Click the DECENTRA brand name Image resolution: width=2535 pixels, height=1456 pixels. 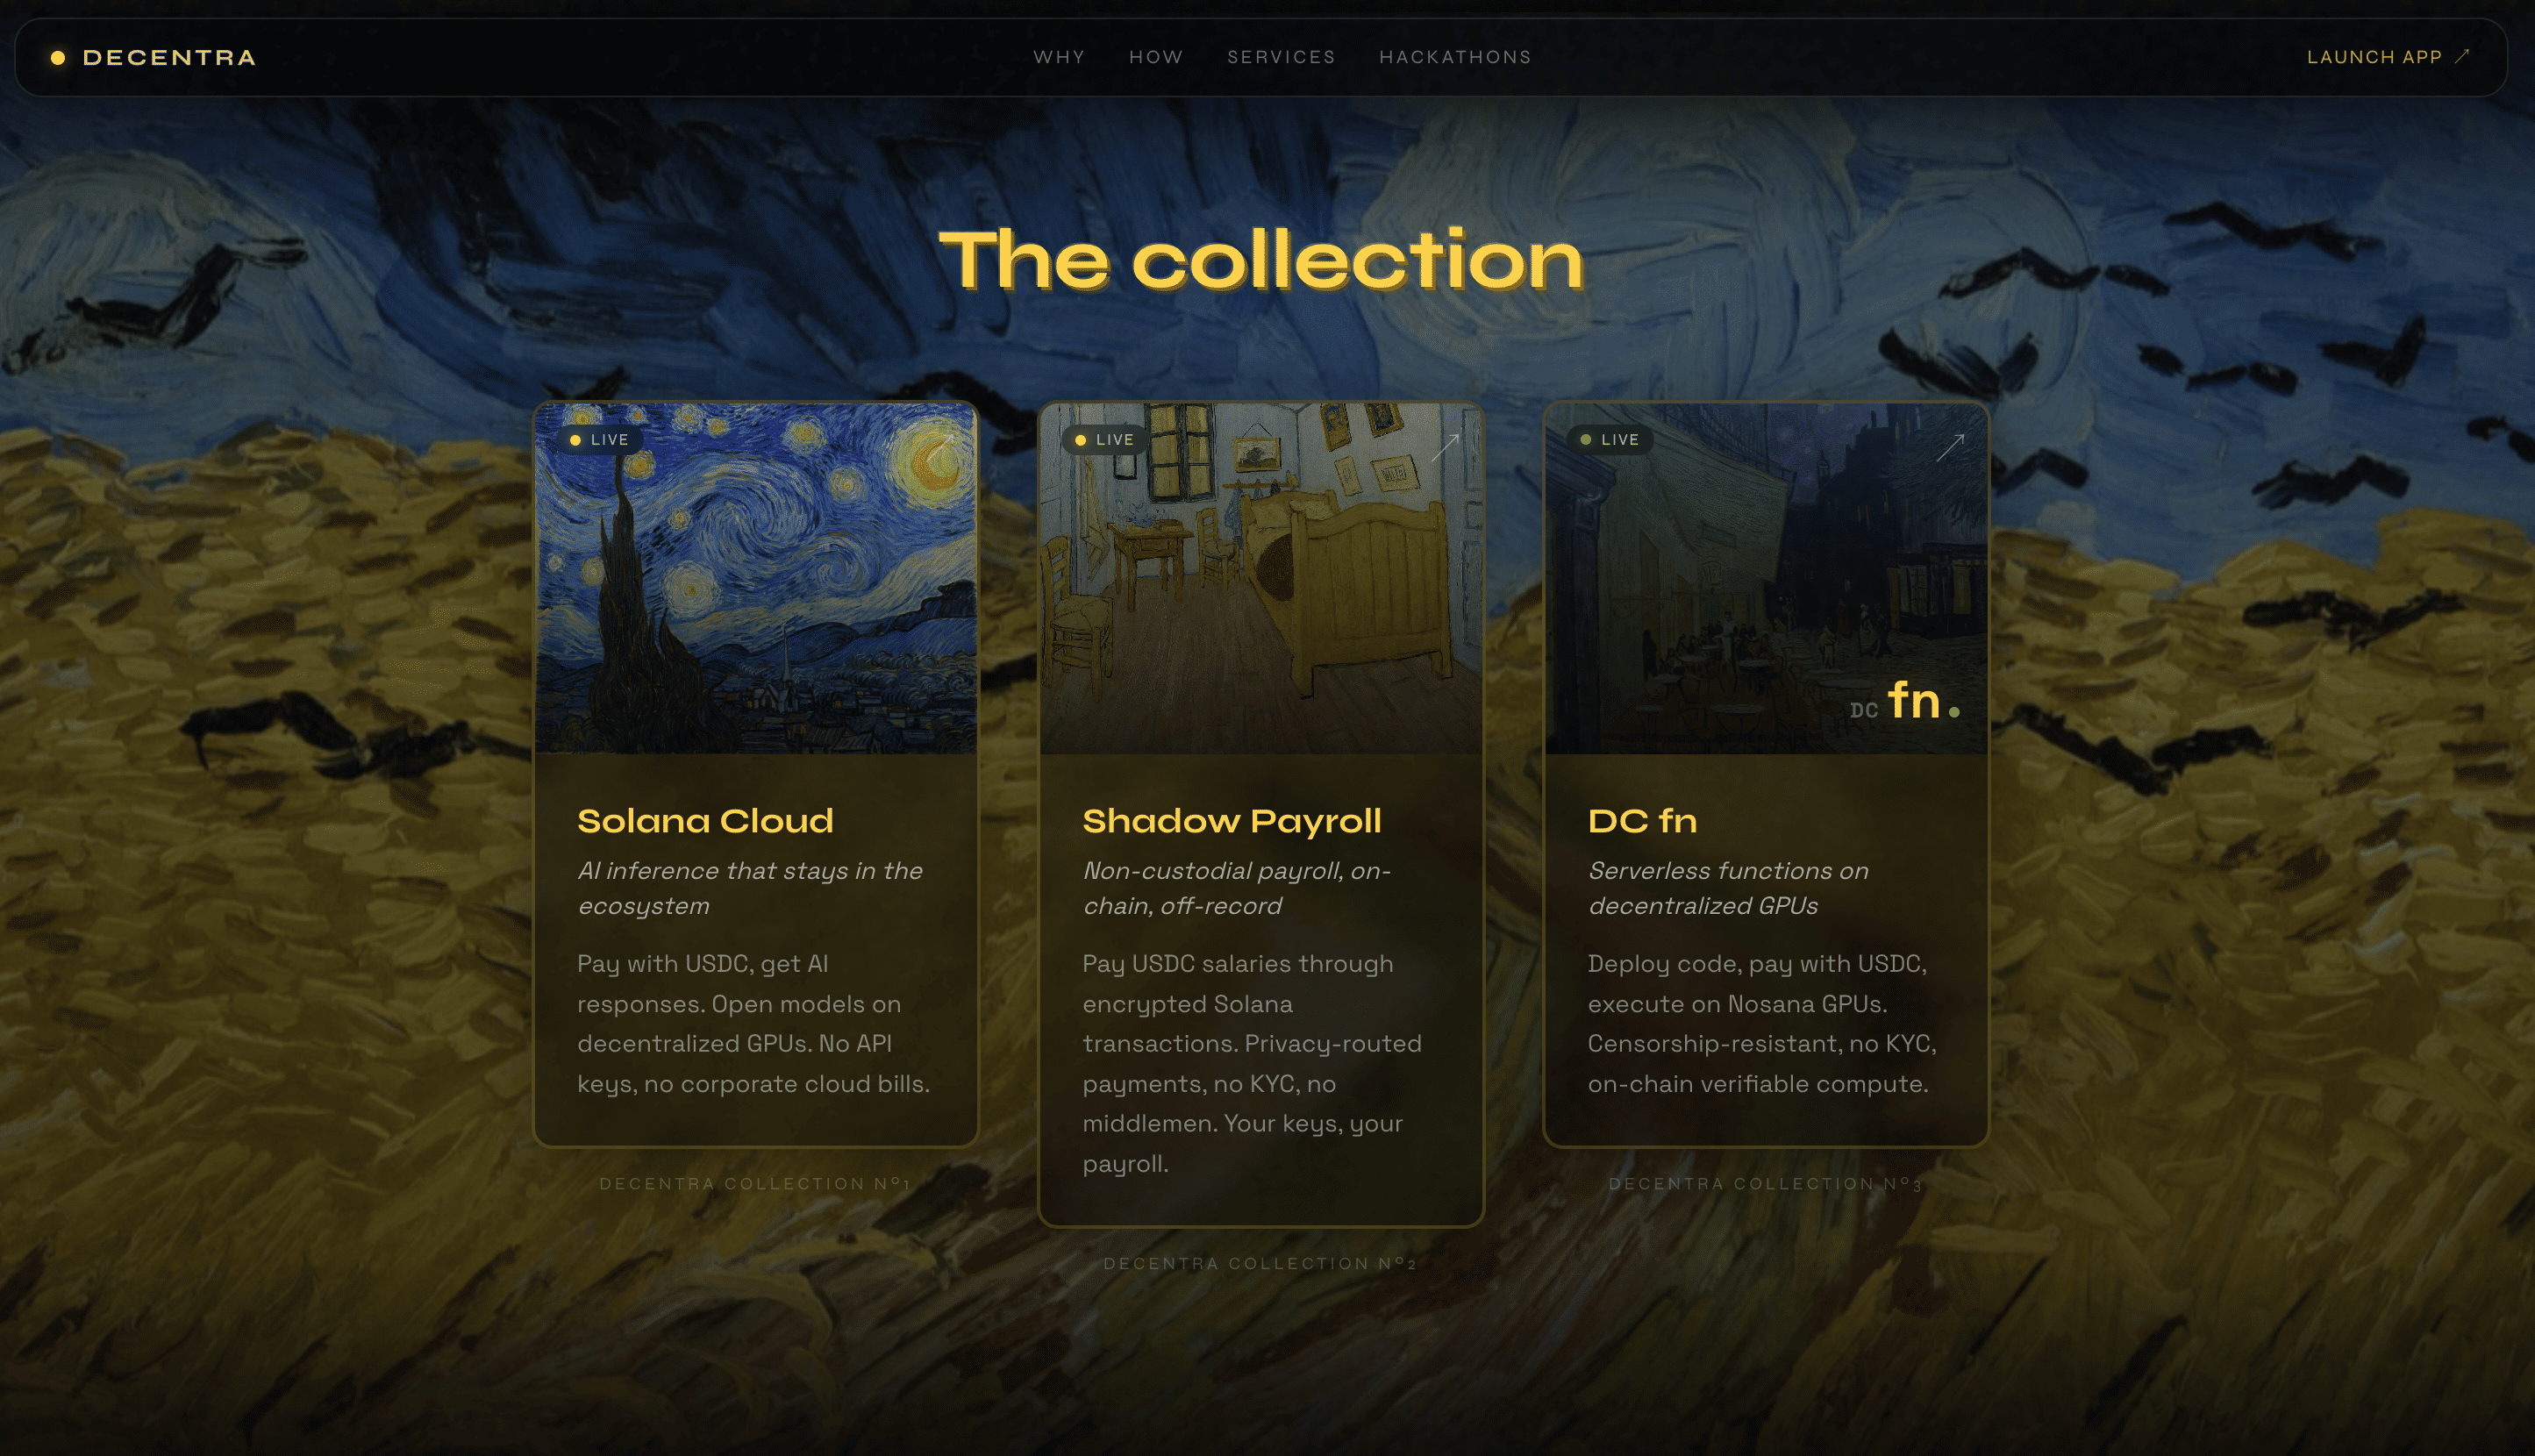169,58
